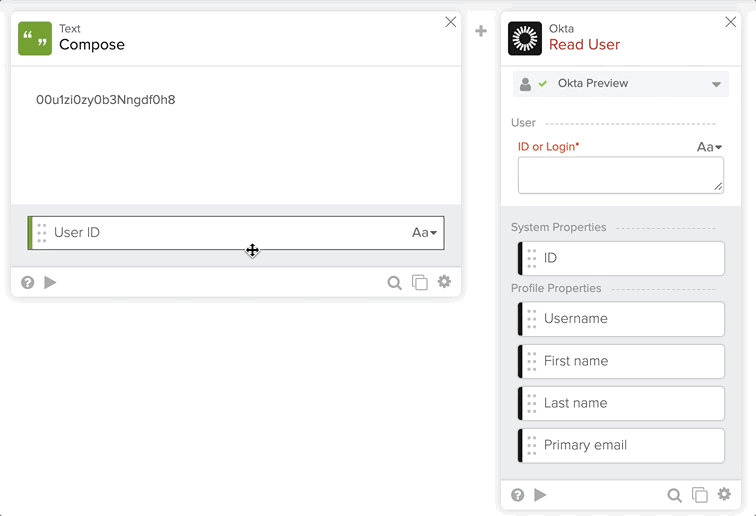Screen dimensions: 756x516
Task: Click the magnifier icon on Compose card
Action: (x=394, y=283)
